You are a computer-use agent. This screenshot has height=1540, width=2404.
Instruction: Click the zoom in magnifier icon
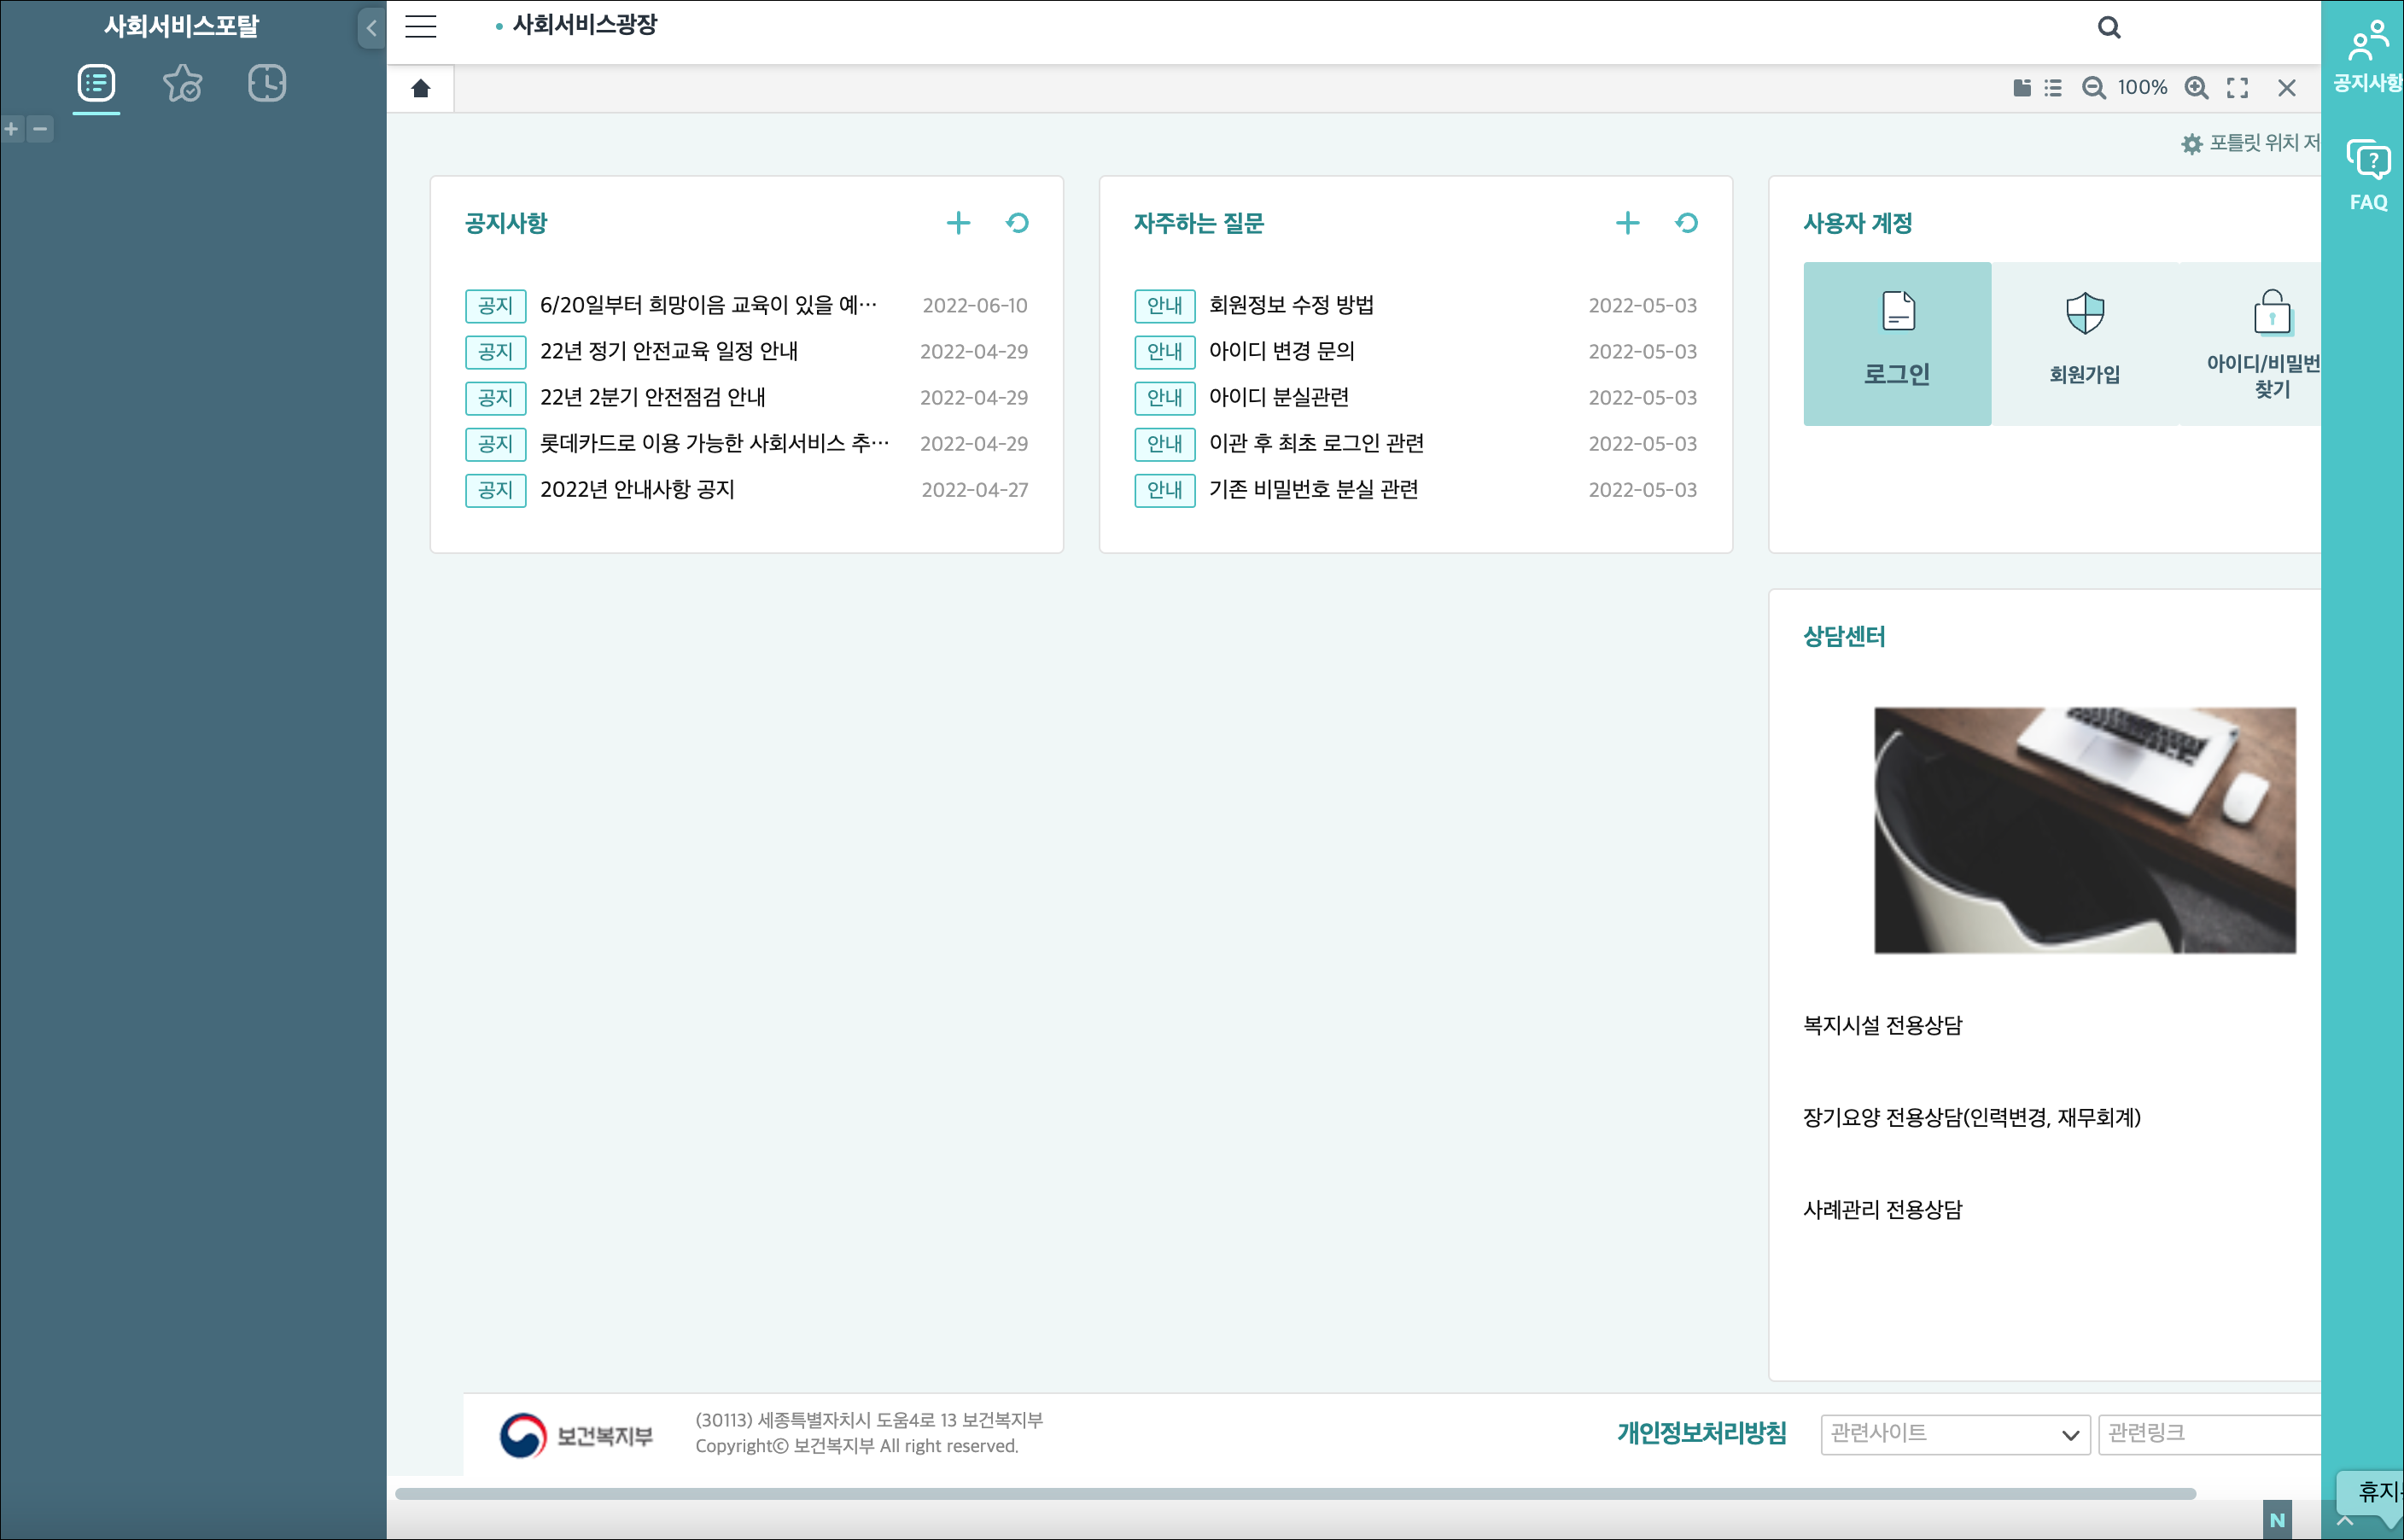pos(2196,88)
